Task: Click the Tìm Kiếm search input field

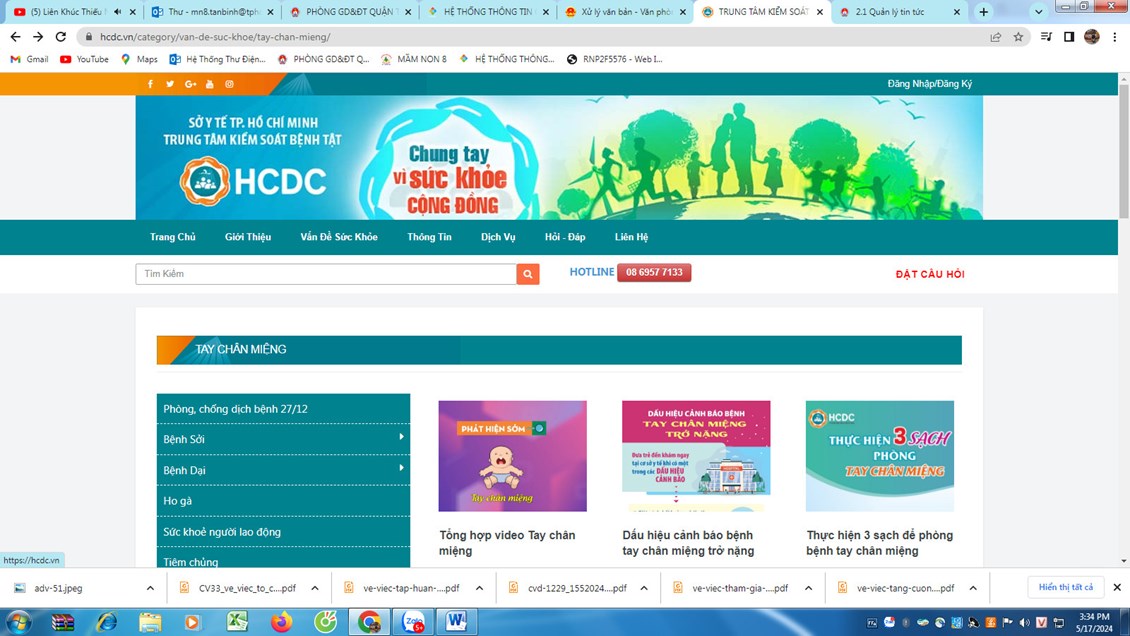Action: pos(325,274)
